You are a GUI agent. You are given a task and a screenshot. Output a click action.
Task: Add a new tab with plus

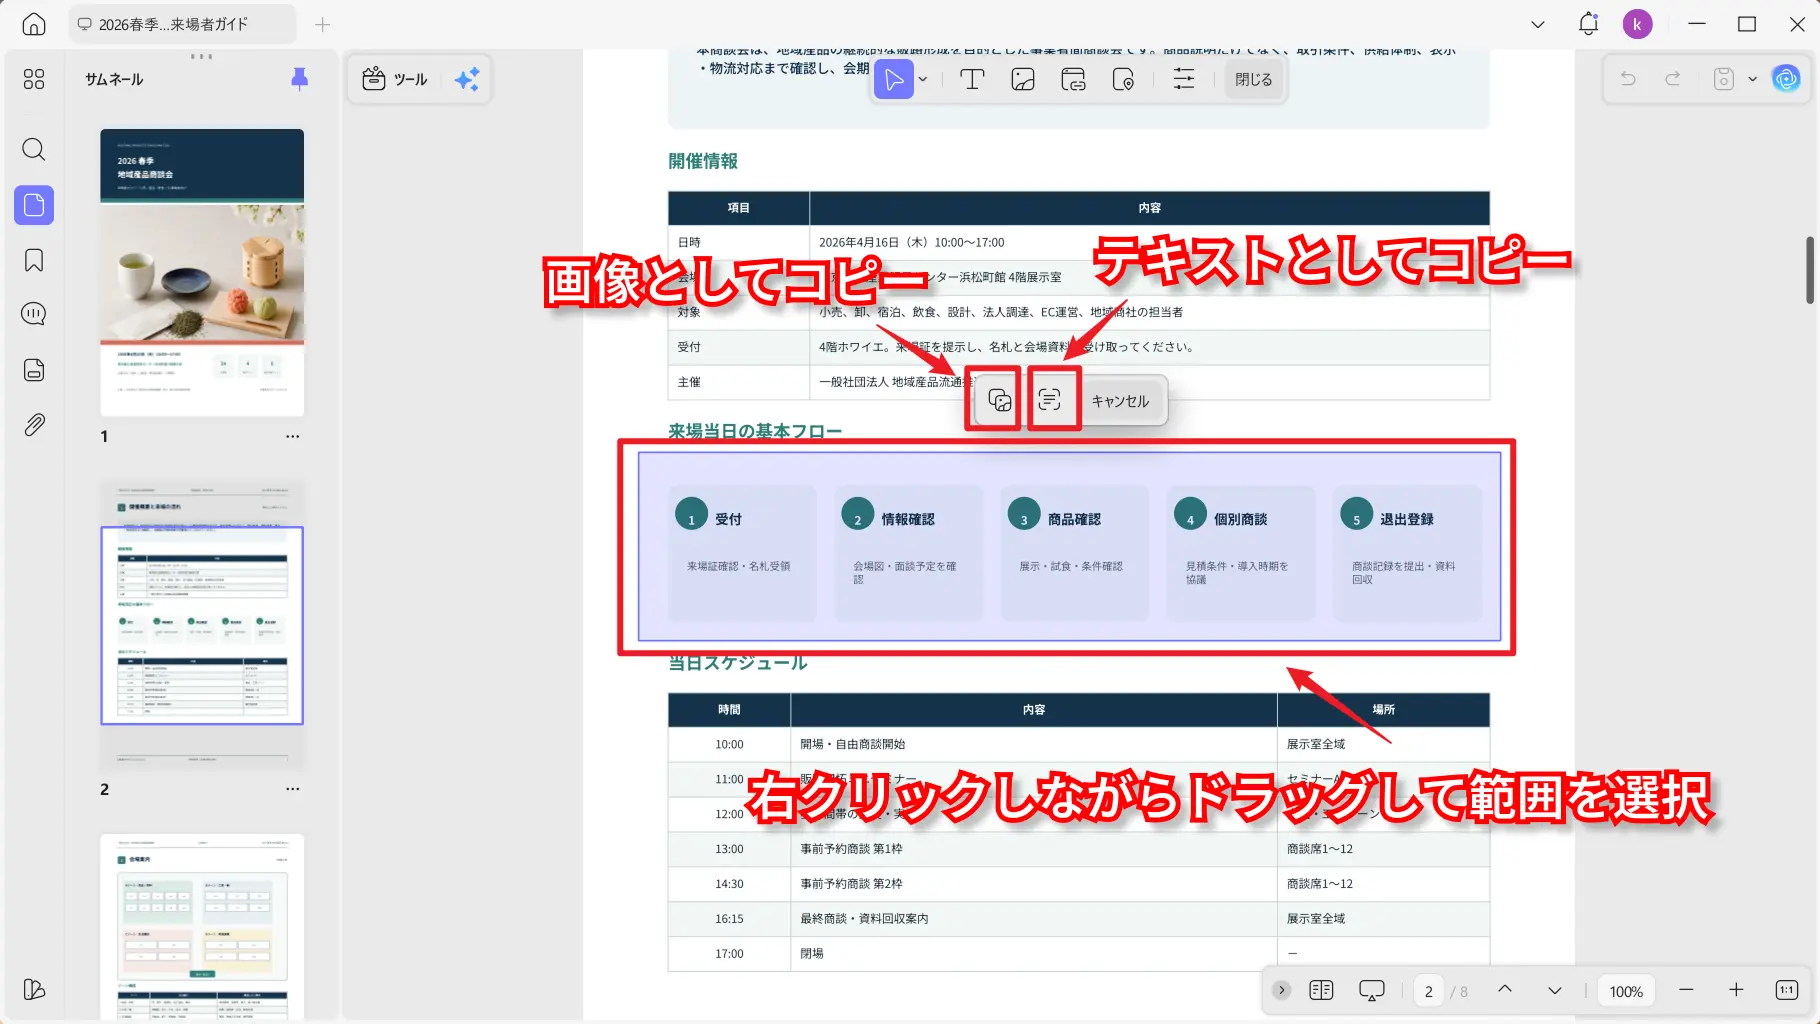(322, 24)
